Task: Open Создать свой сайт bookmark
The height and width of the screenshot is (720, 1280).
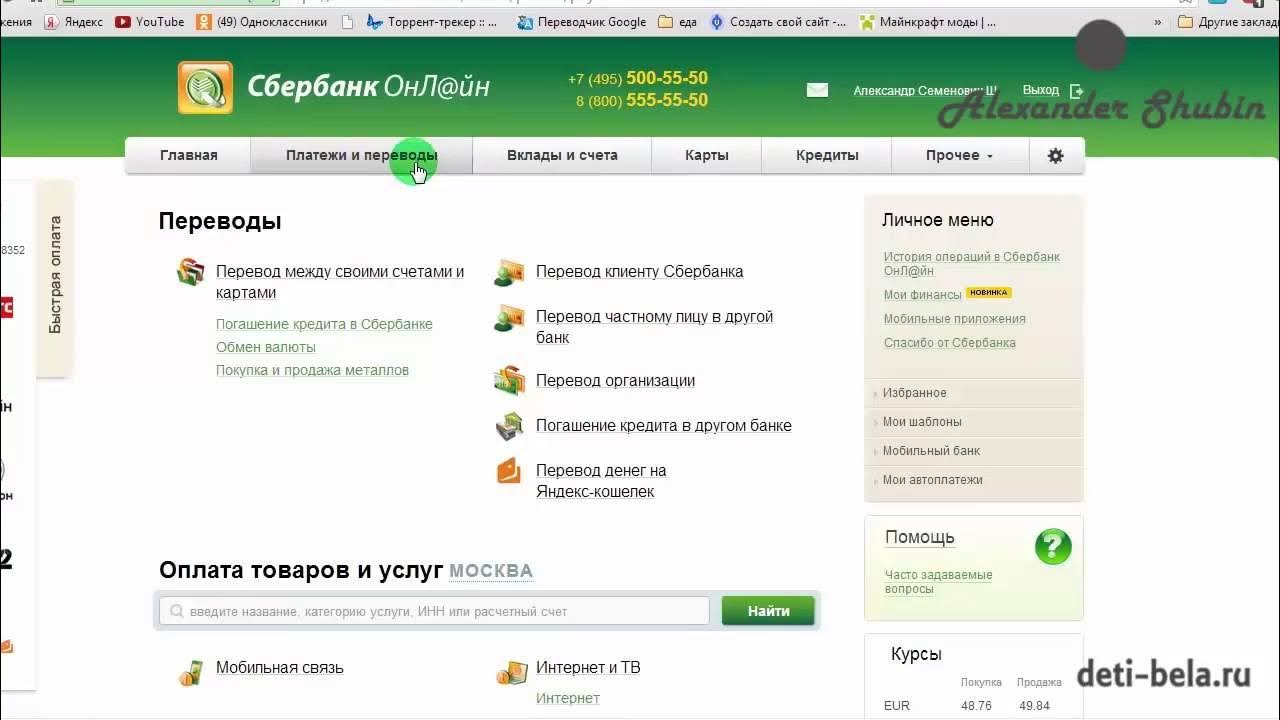Action: 777,21
